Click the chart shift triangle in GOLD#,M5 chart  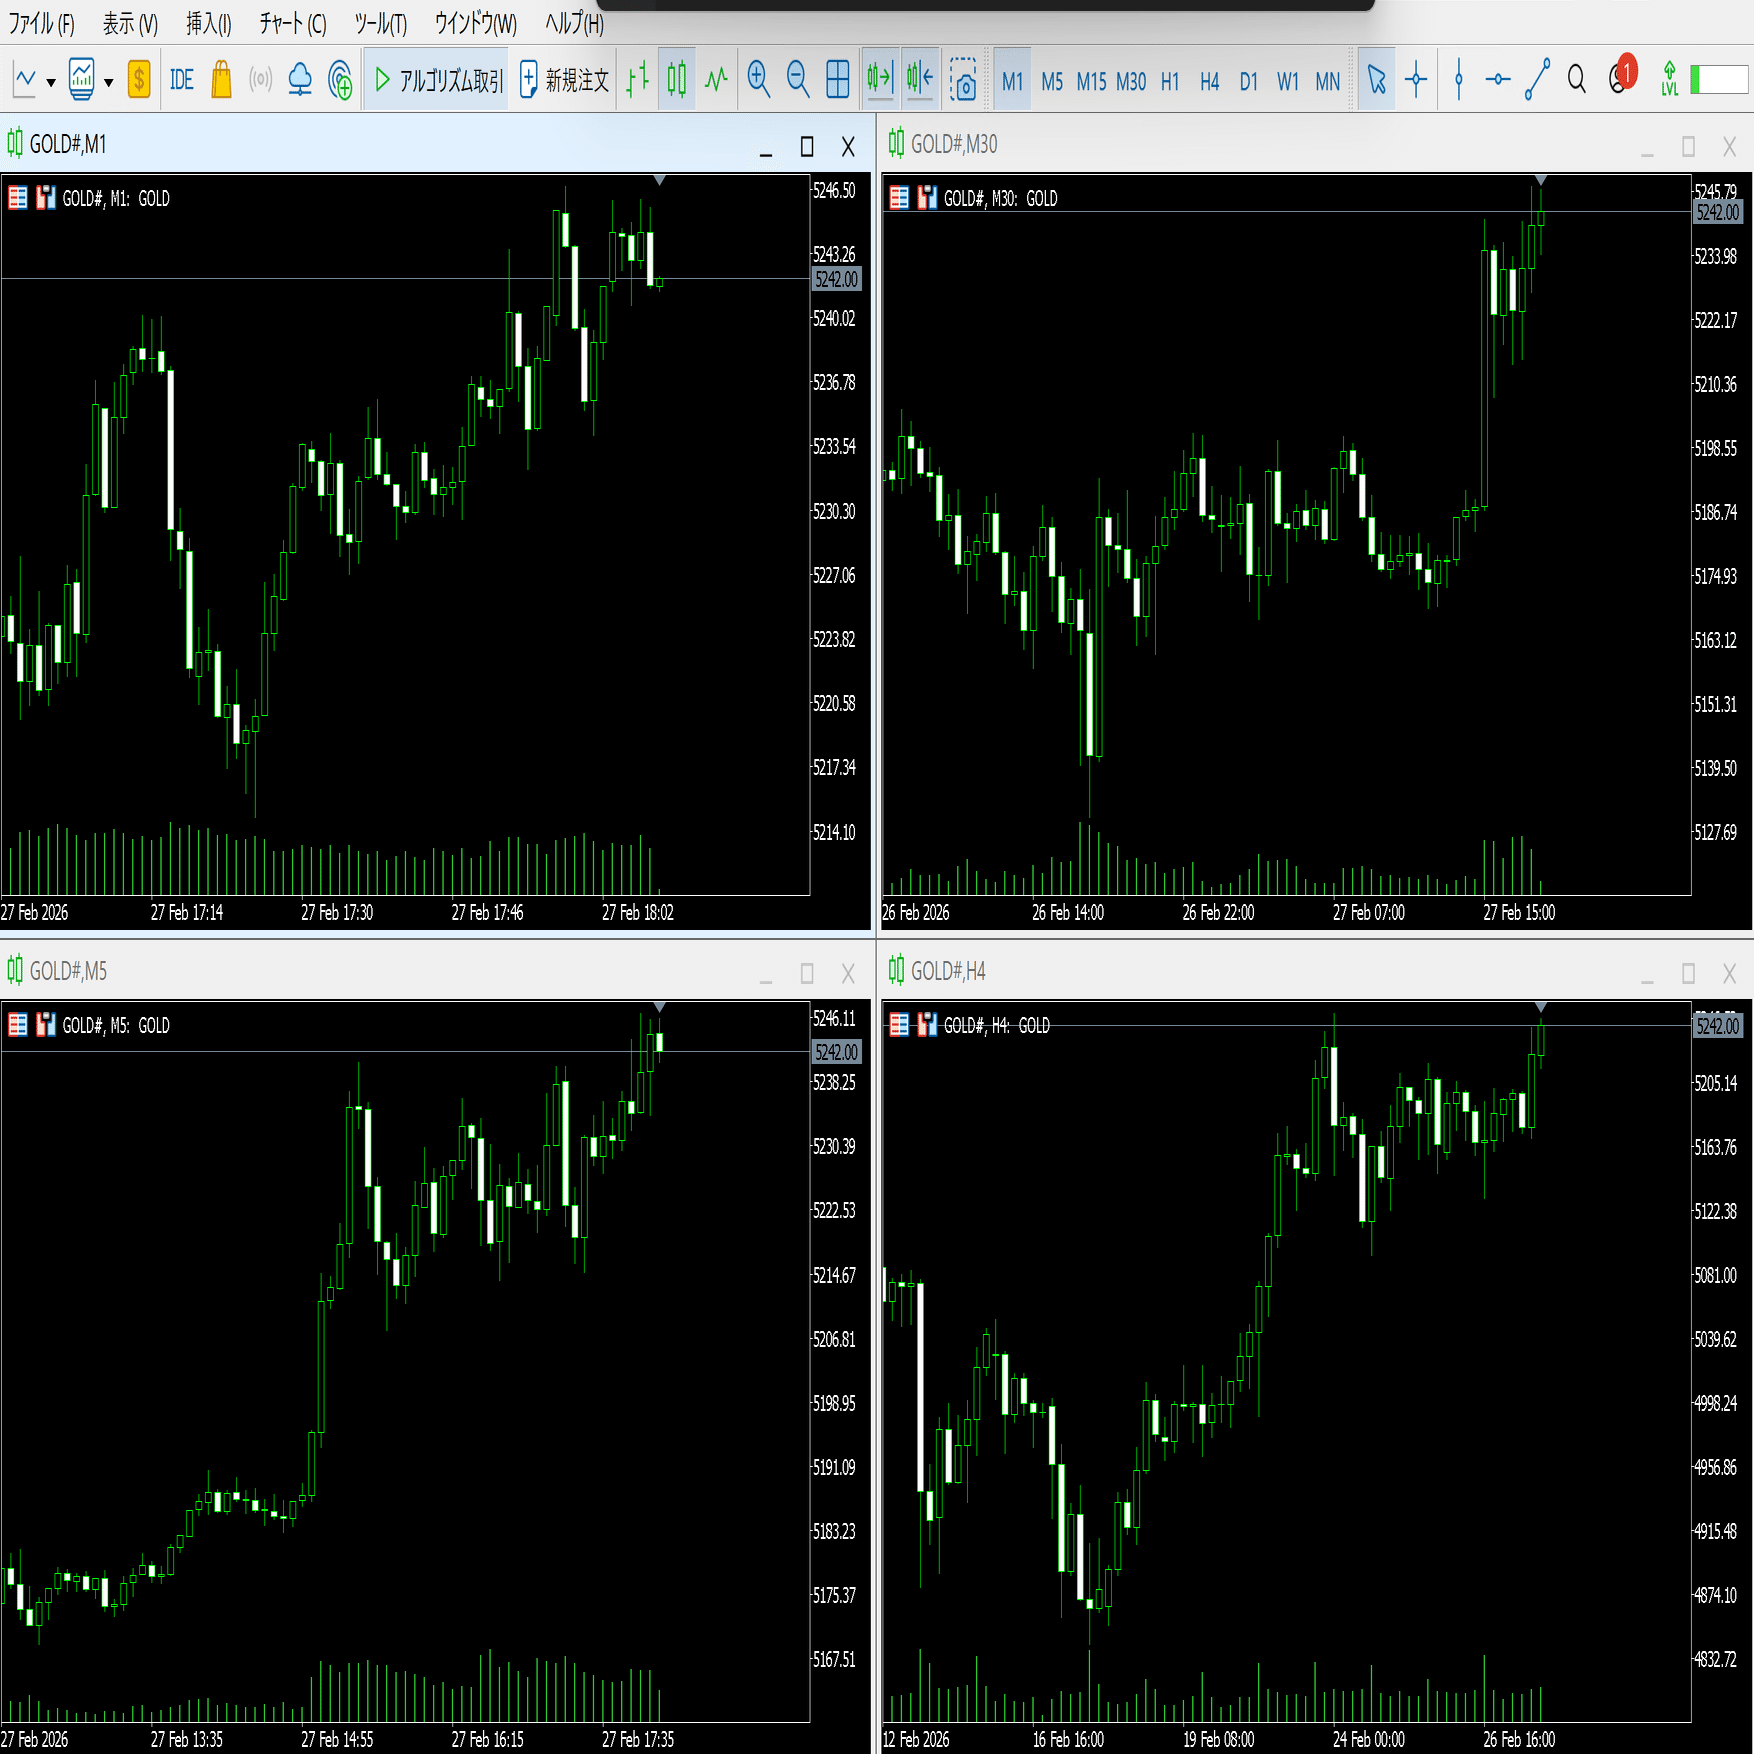(659, 1006)
